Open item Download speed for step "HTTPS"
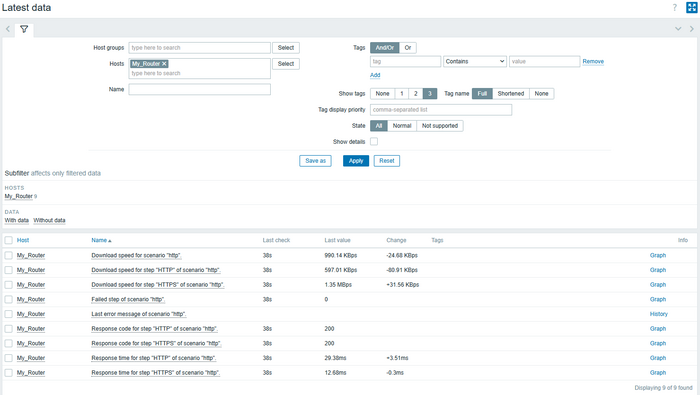This screenshot has width=700, height=395. click(x=158, y=285)
